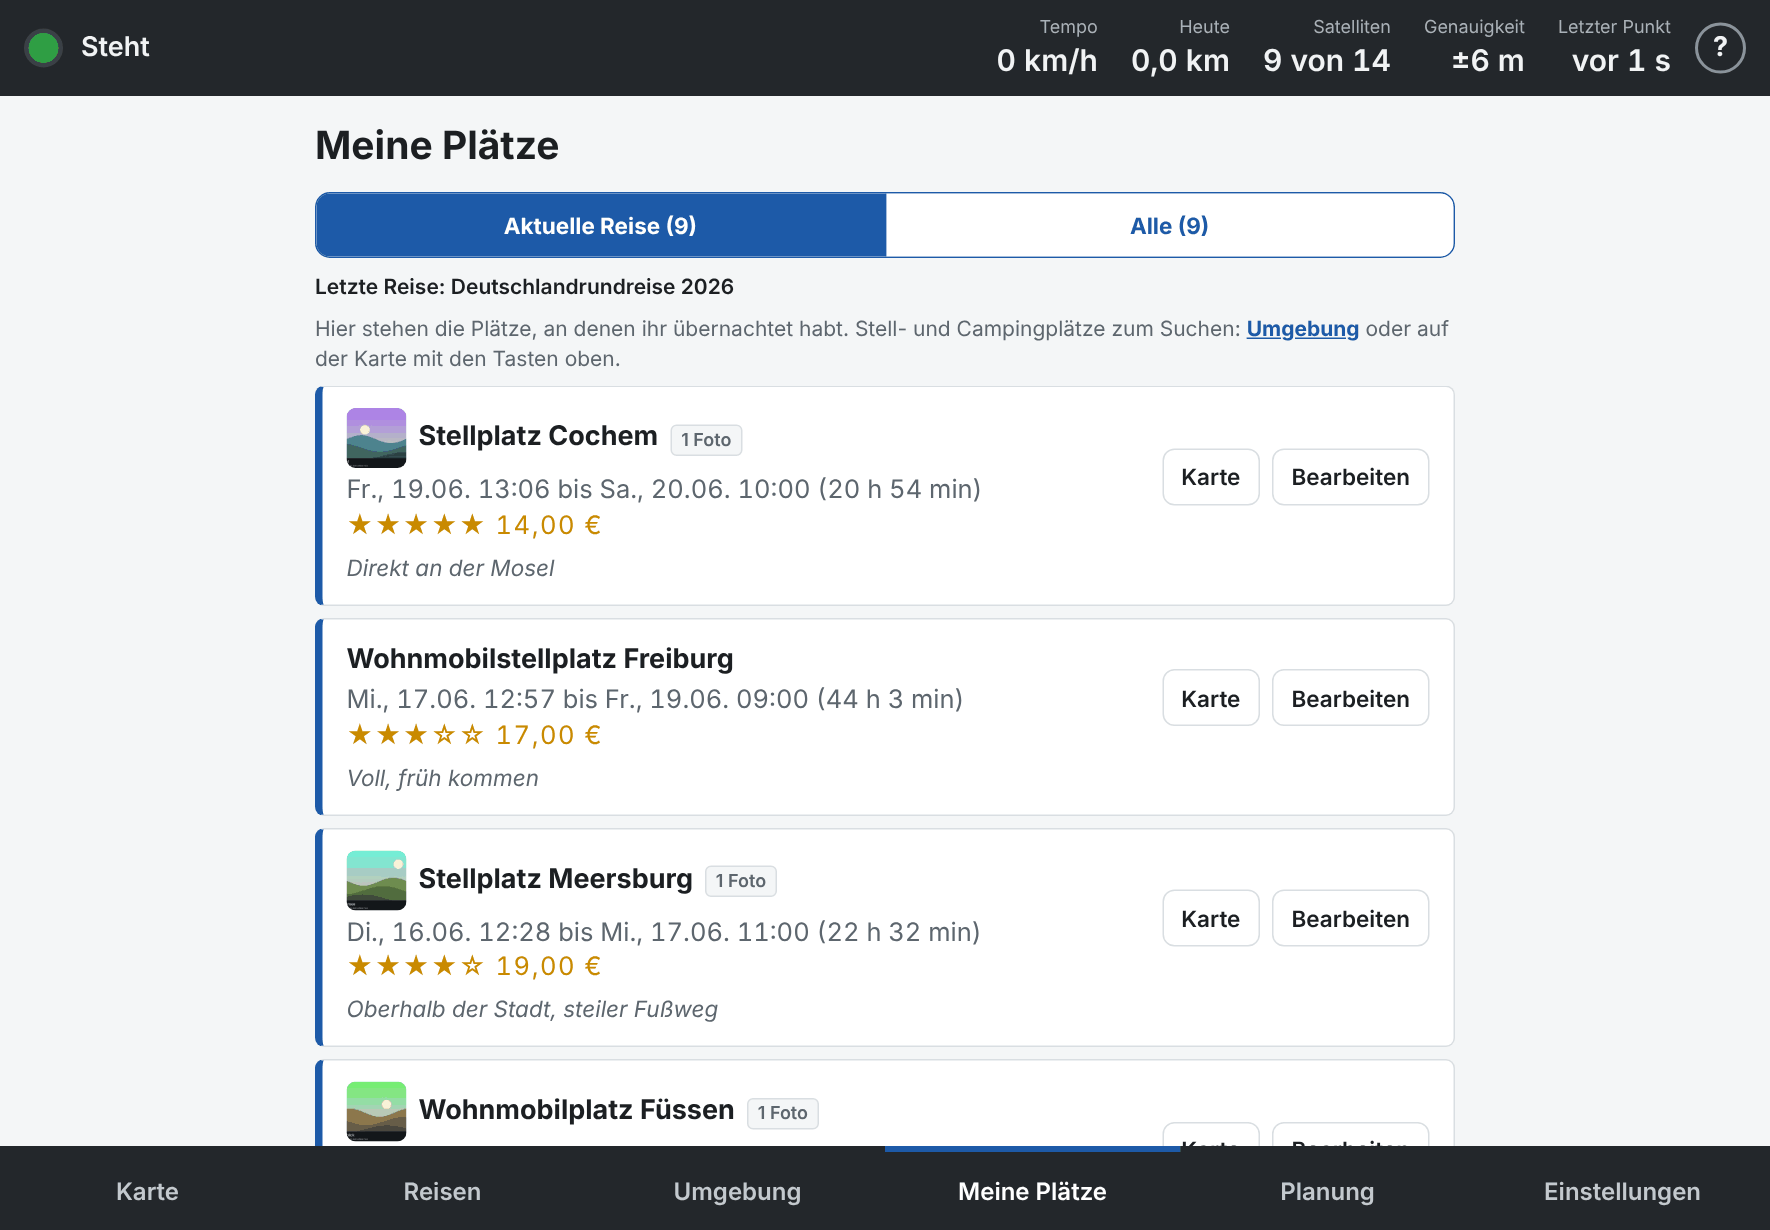The width and height of the screenshot is (1770, 1230).
Task: Click the Stellplatz Meersburg title
Action: coord(555,879)
